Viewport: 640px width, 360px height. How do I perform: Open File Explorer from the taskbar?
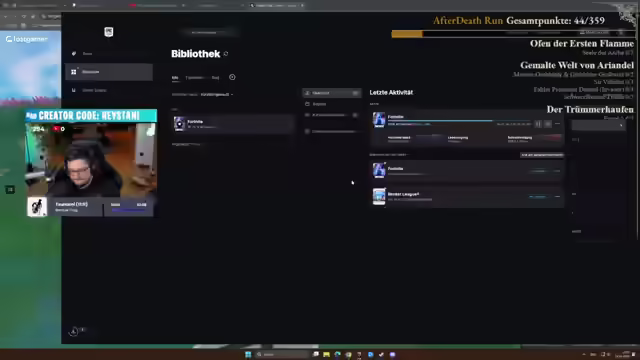tap(327, 354)
